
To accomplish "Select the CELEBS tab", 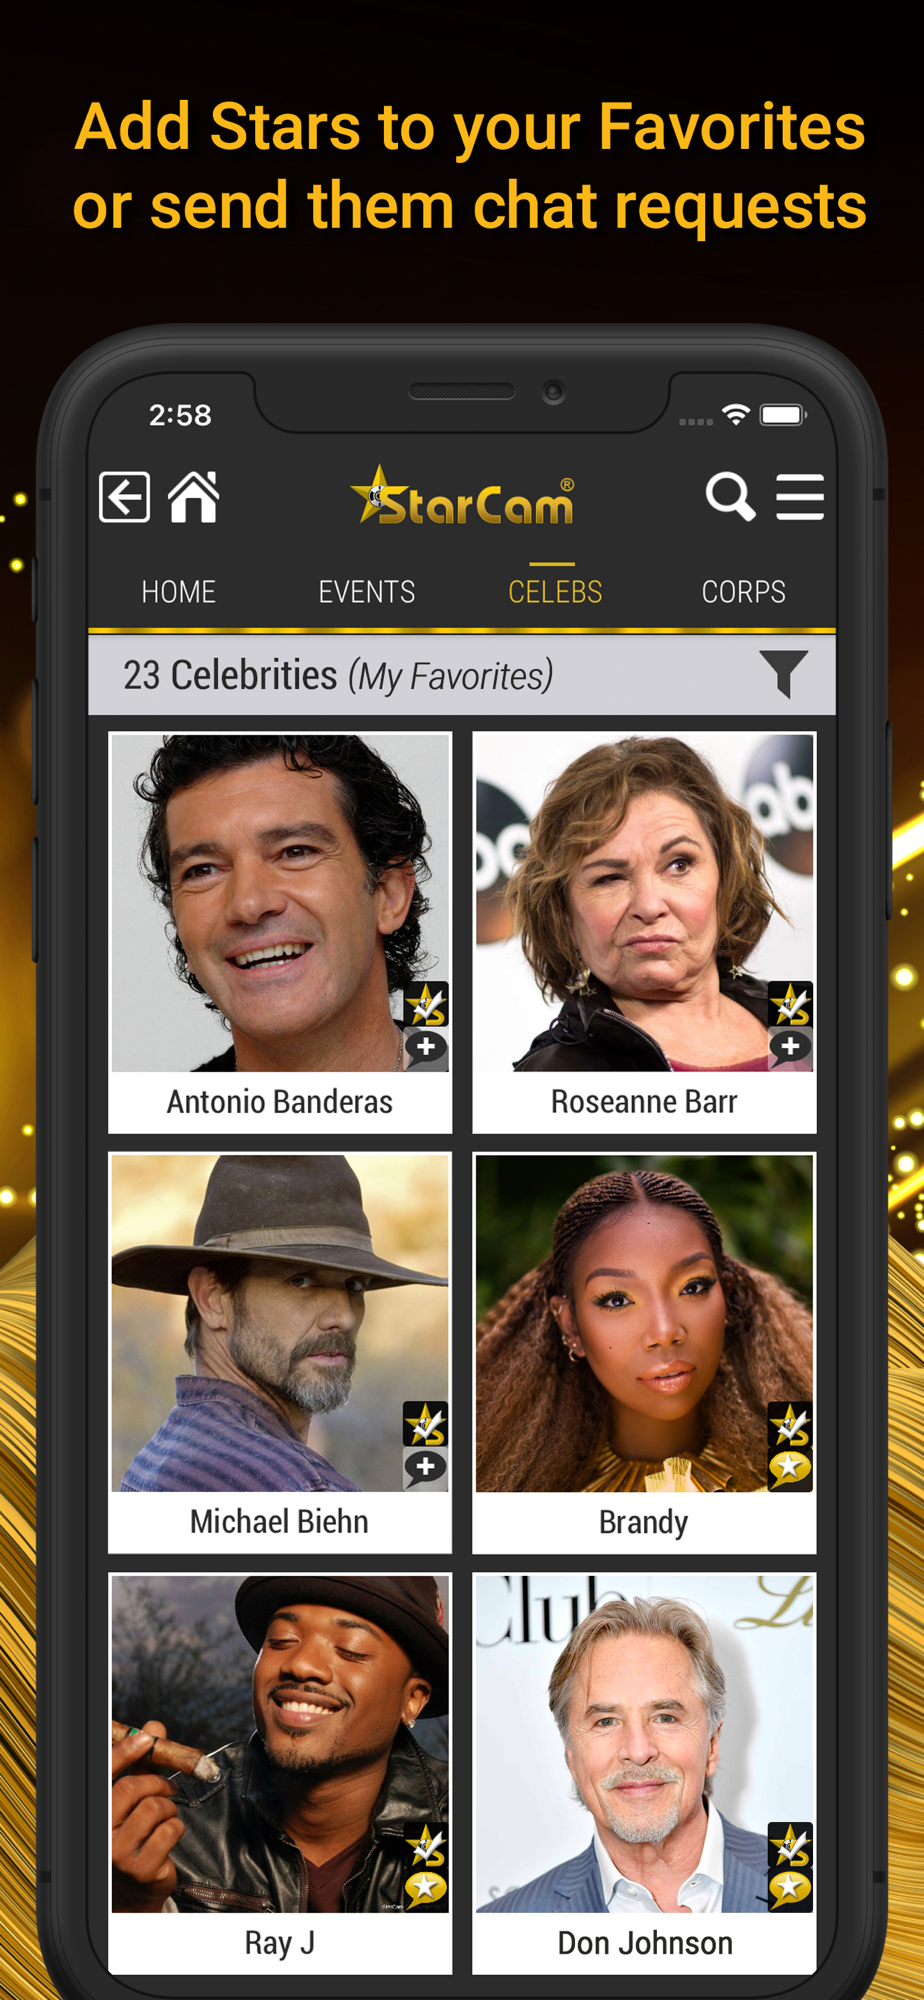I will pyautogui.click(x=555, y=592).
